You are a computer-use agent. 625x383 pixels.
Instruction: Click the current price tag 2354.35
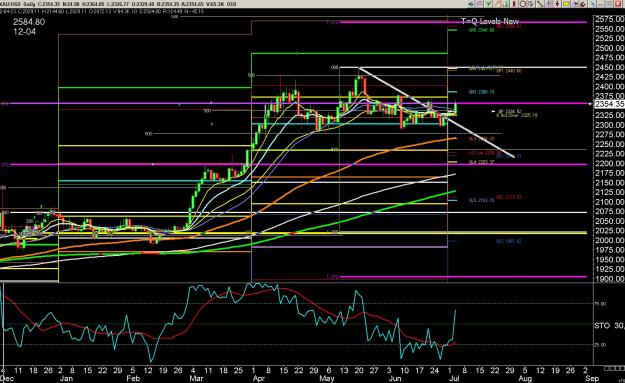[x=609, y=104]
